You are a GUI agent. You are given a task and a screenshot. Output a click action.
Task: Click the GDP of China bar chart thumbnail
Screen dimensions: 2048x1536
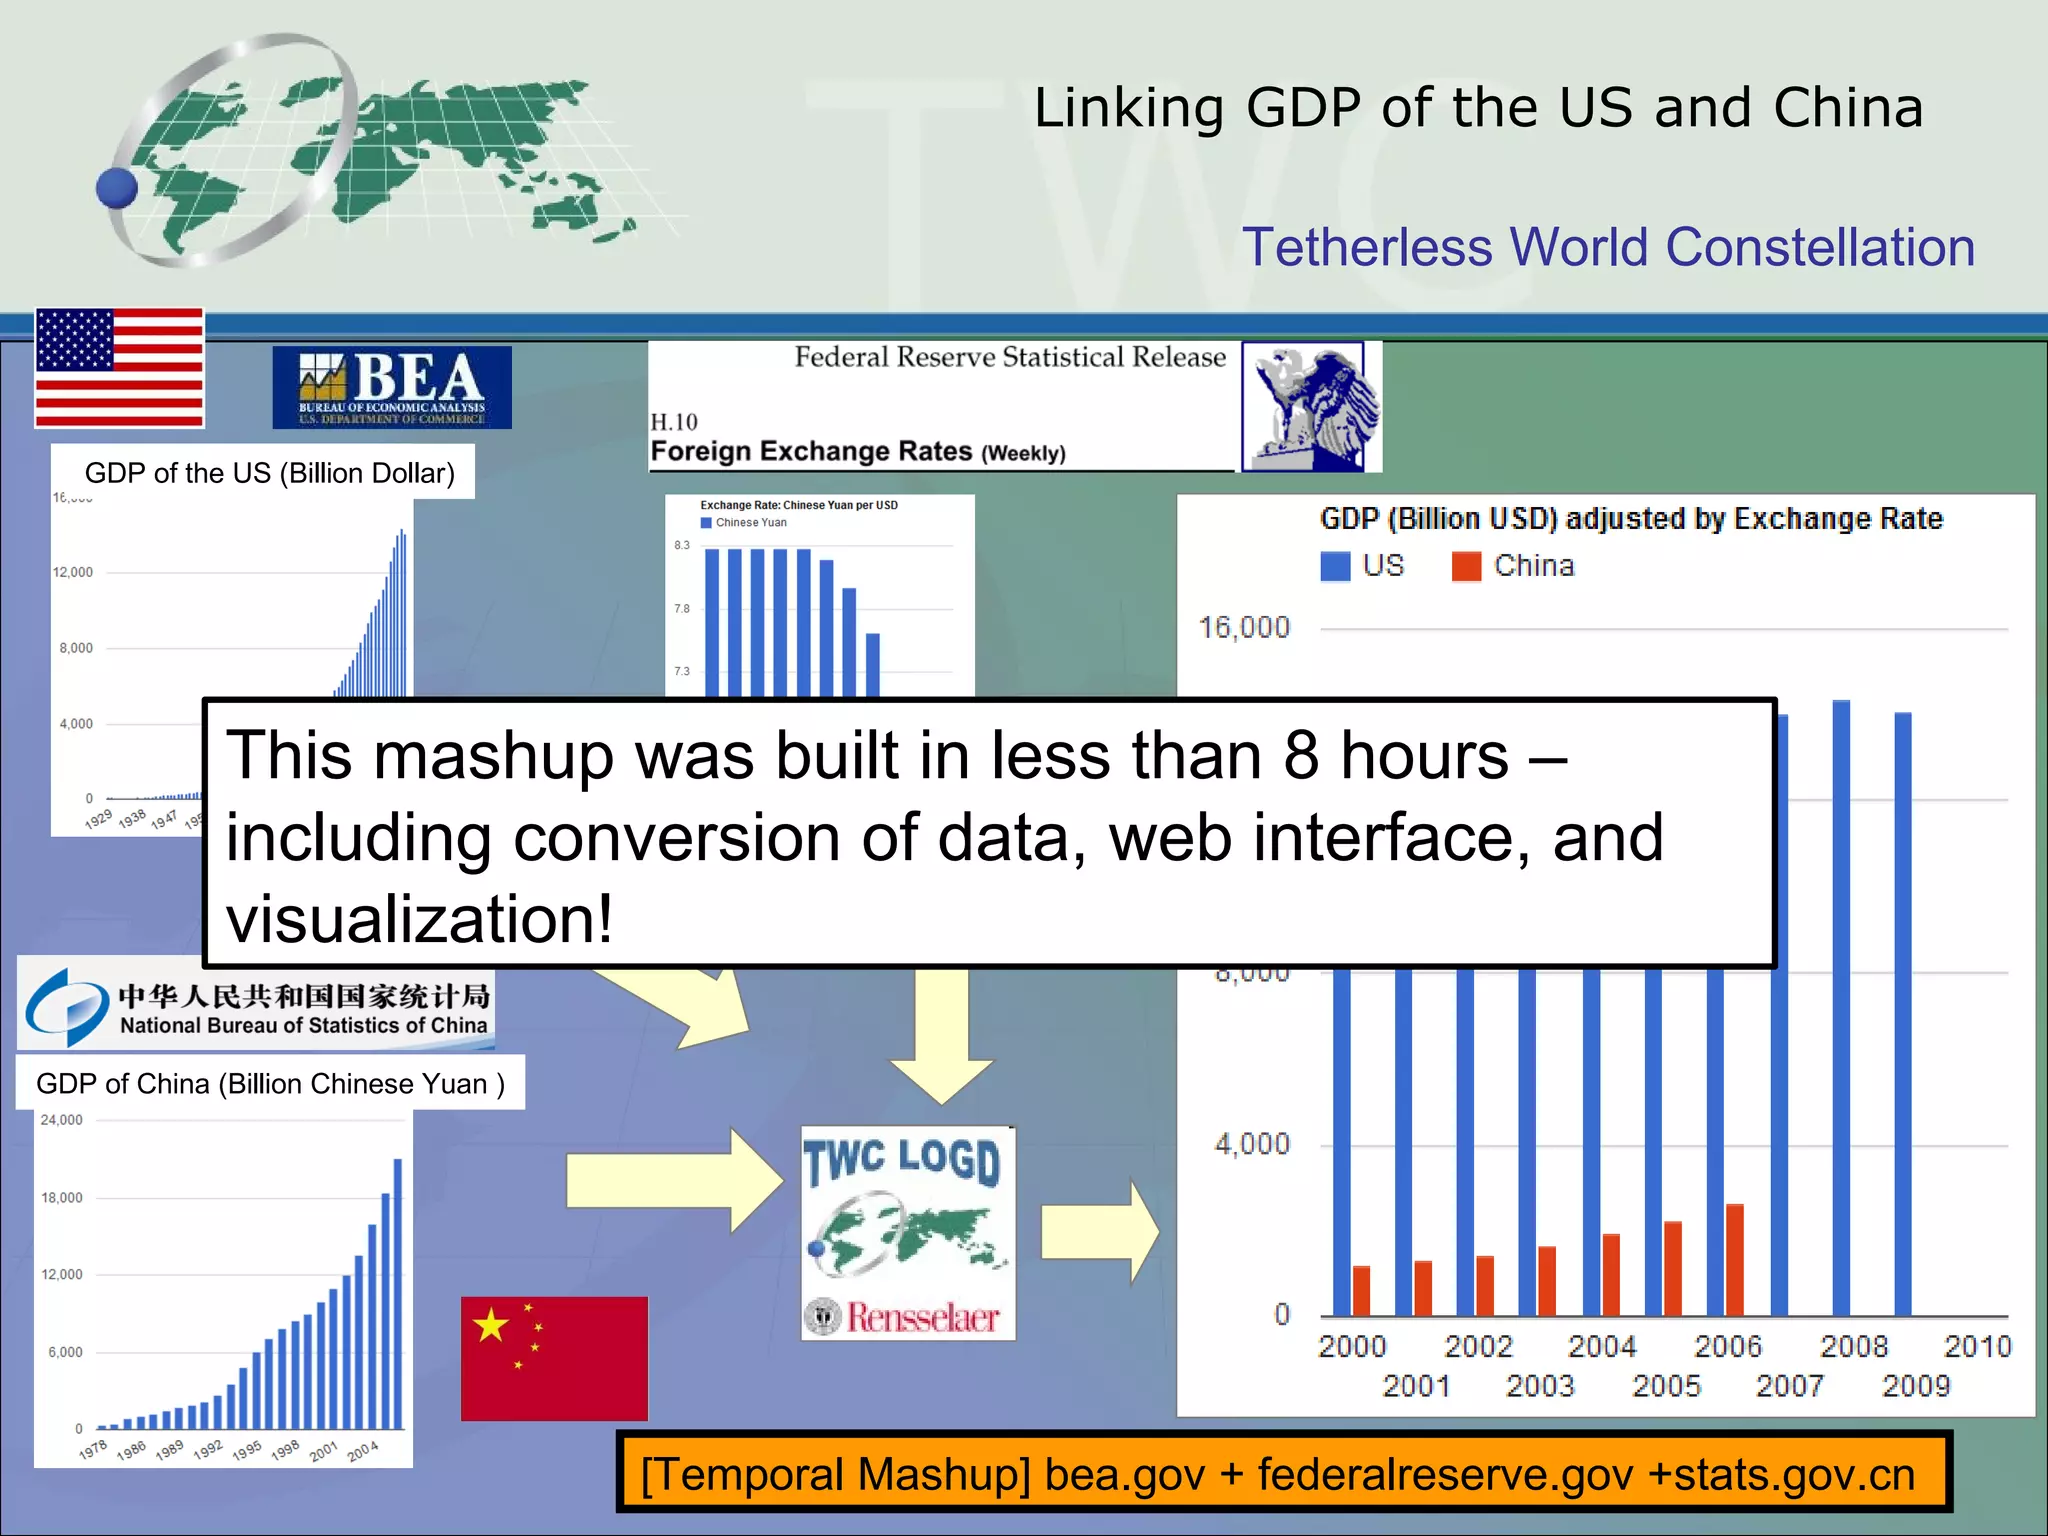tap(224, 1288)
